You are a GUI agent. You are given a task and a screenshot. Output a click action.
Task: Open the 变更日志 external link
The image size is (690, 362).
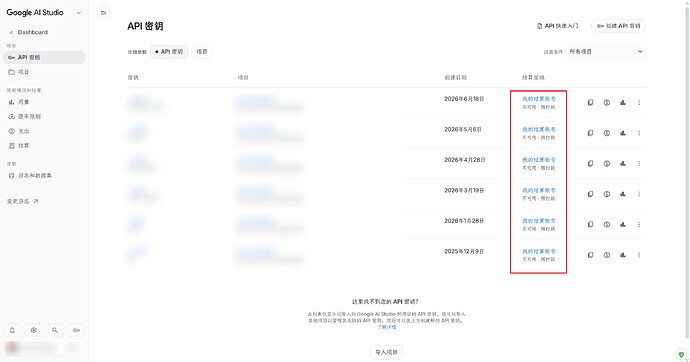point(23,201)
